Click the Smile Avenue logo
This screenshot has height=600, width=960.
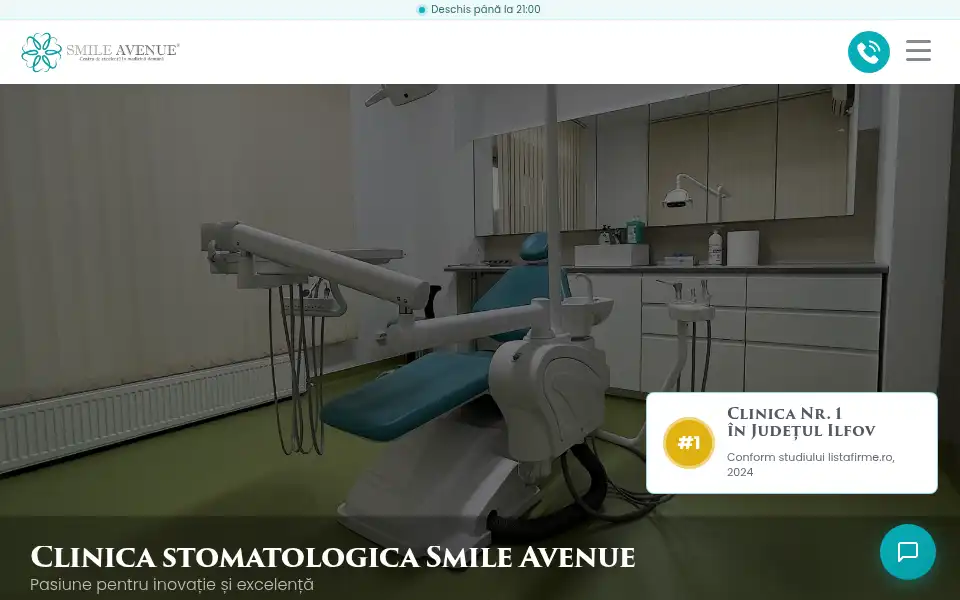[x=100, y=52]
